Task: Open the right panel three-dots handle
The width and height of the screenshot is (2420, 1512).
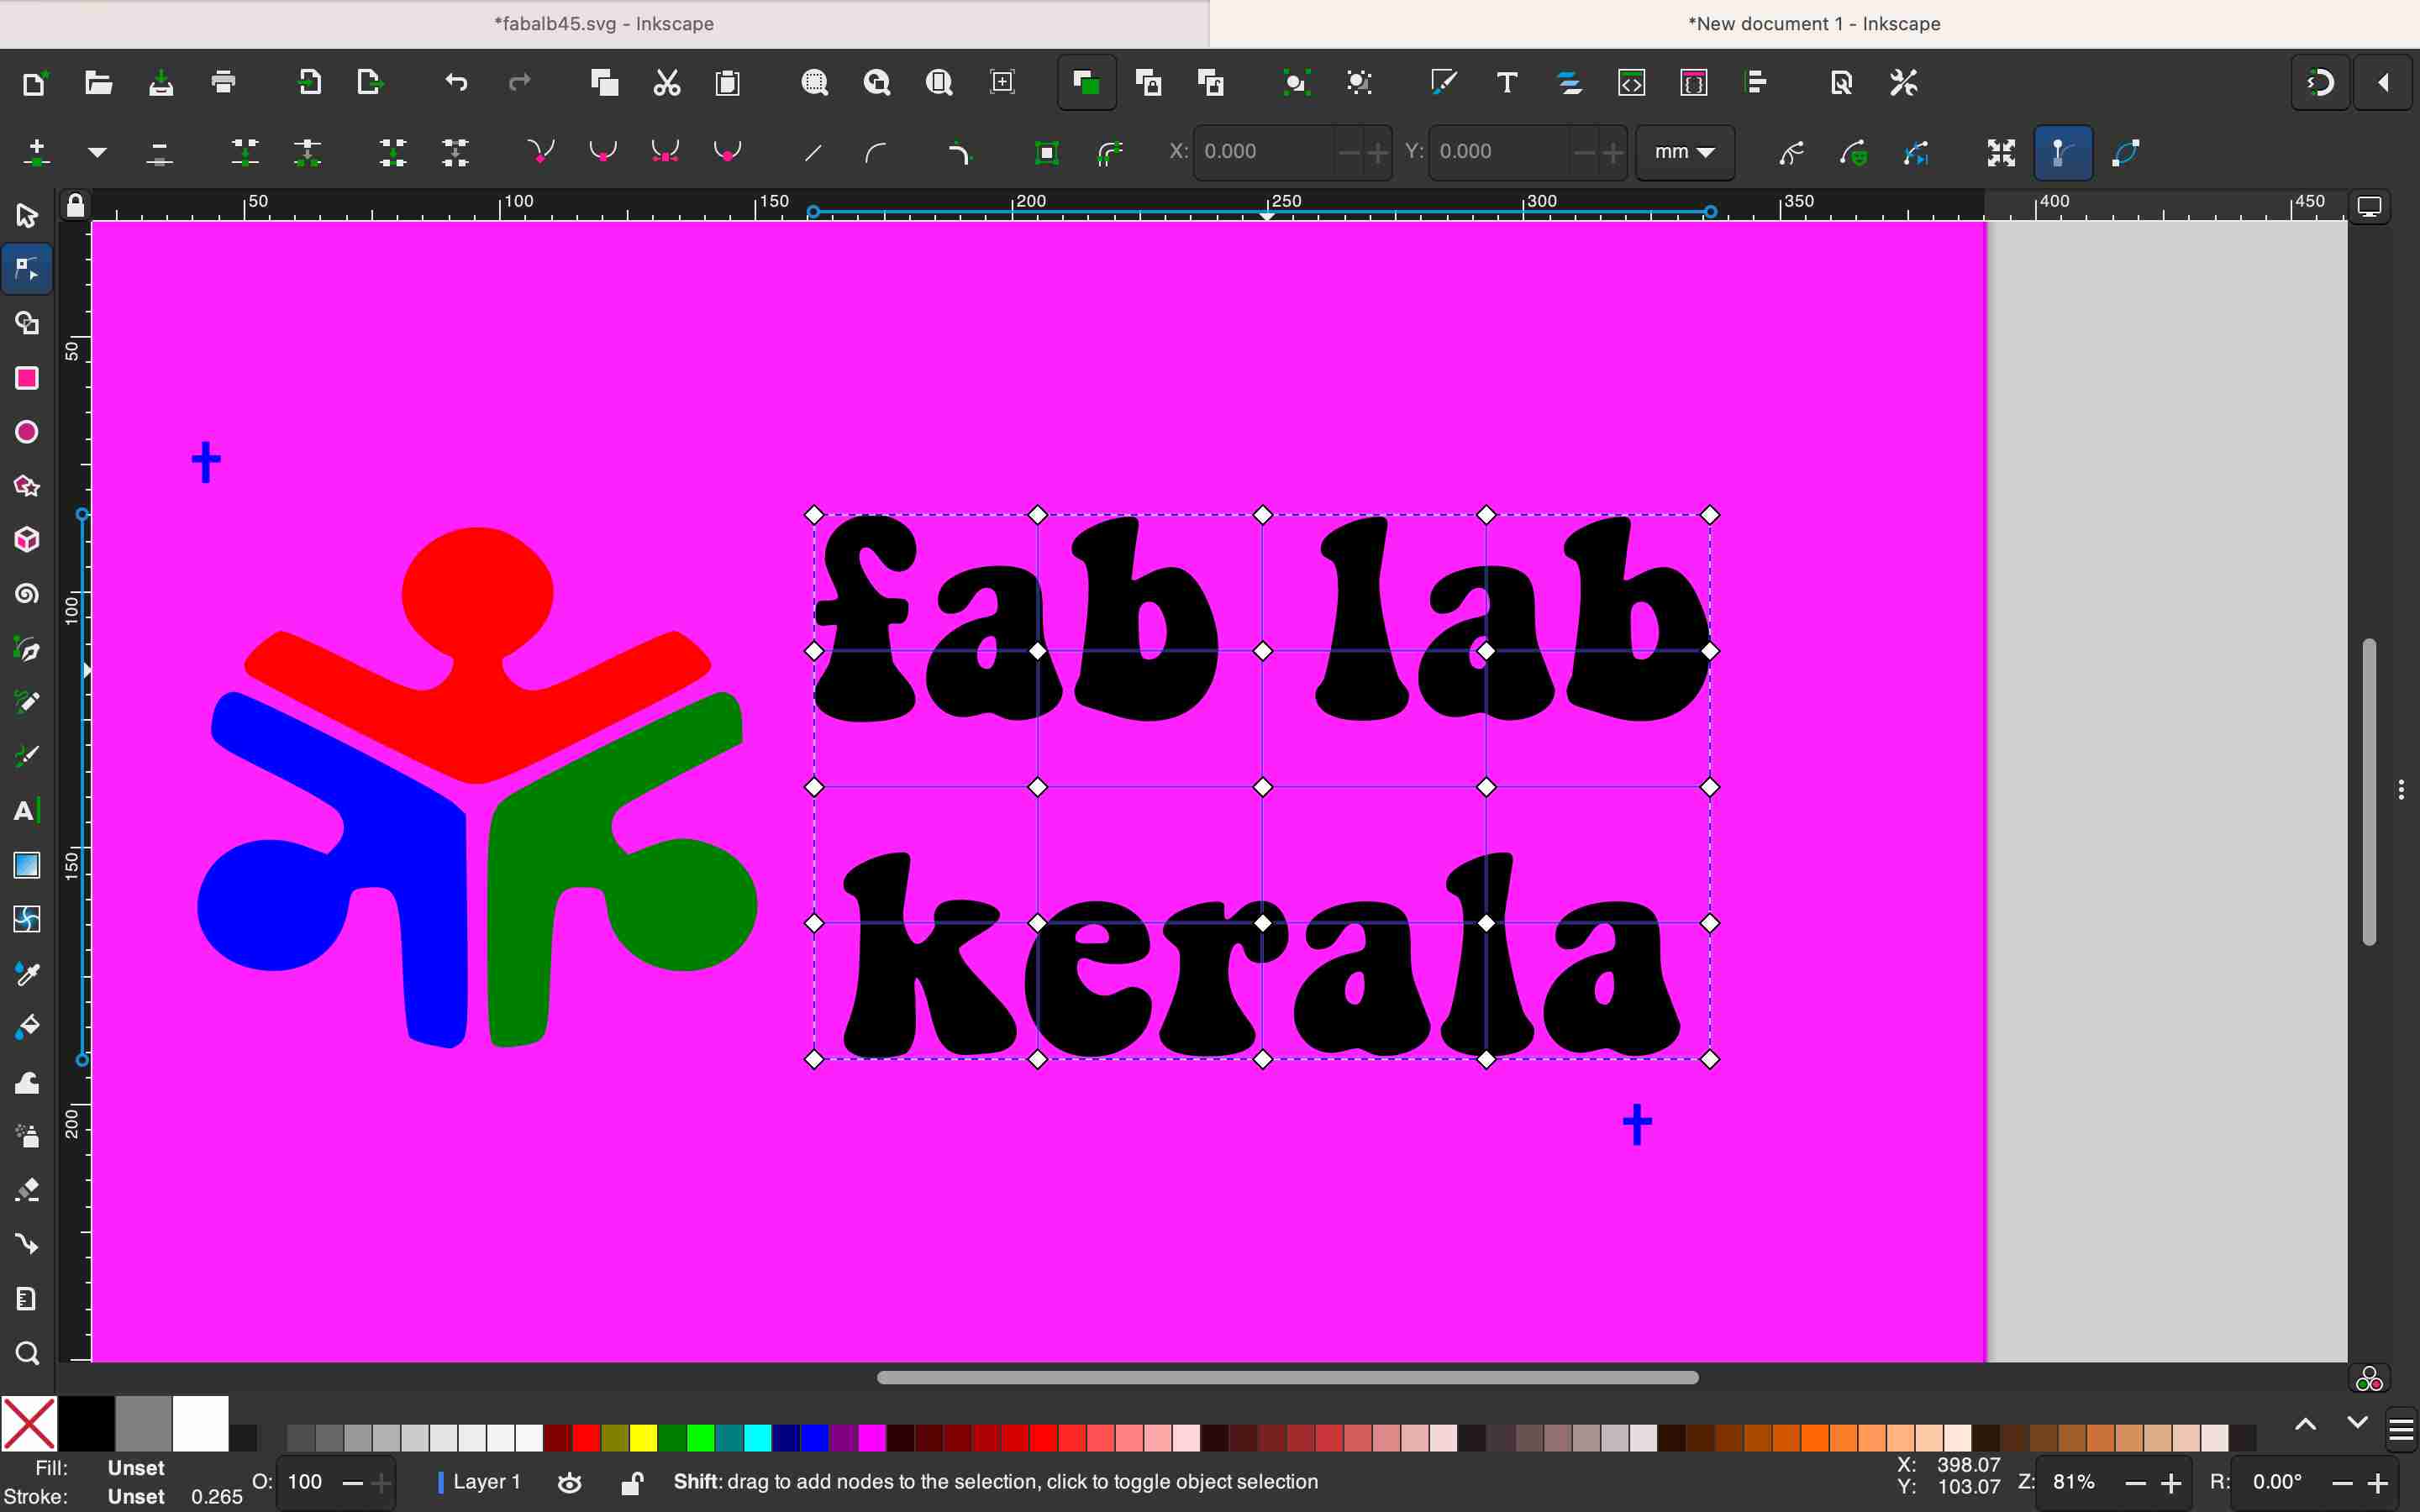Action: click(x=2401, y=790)
